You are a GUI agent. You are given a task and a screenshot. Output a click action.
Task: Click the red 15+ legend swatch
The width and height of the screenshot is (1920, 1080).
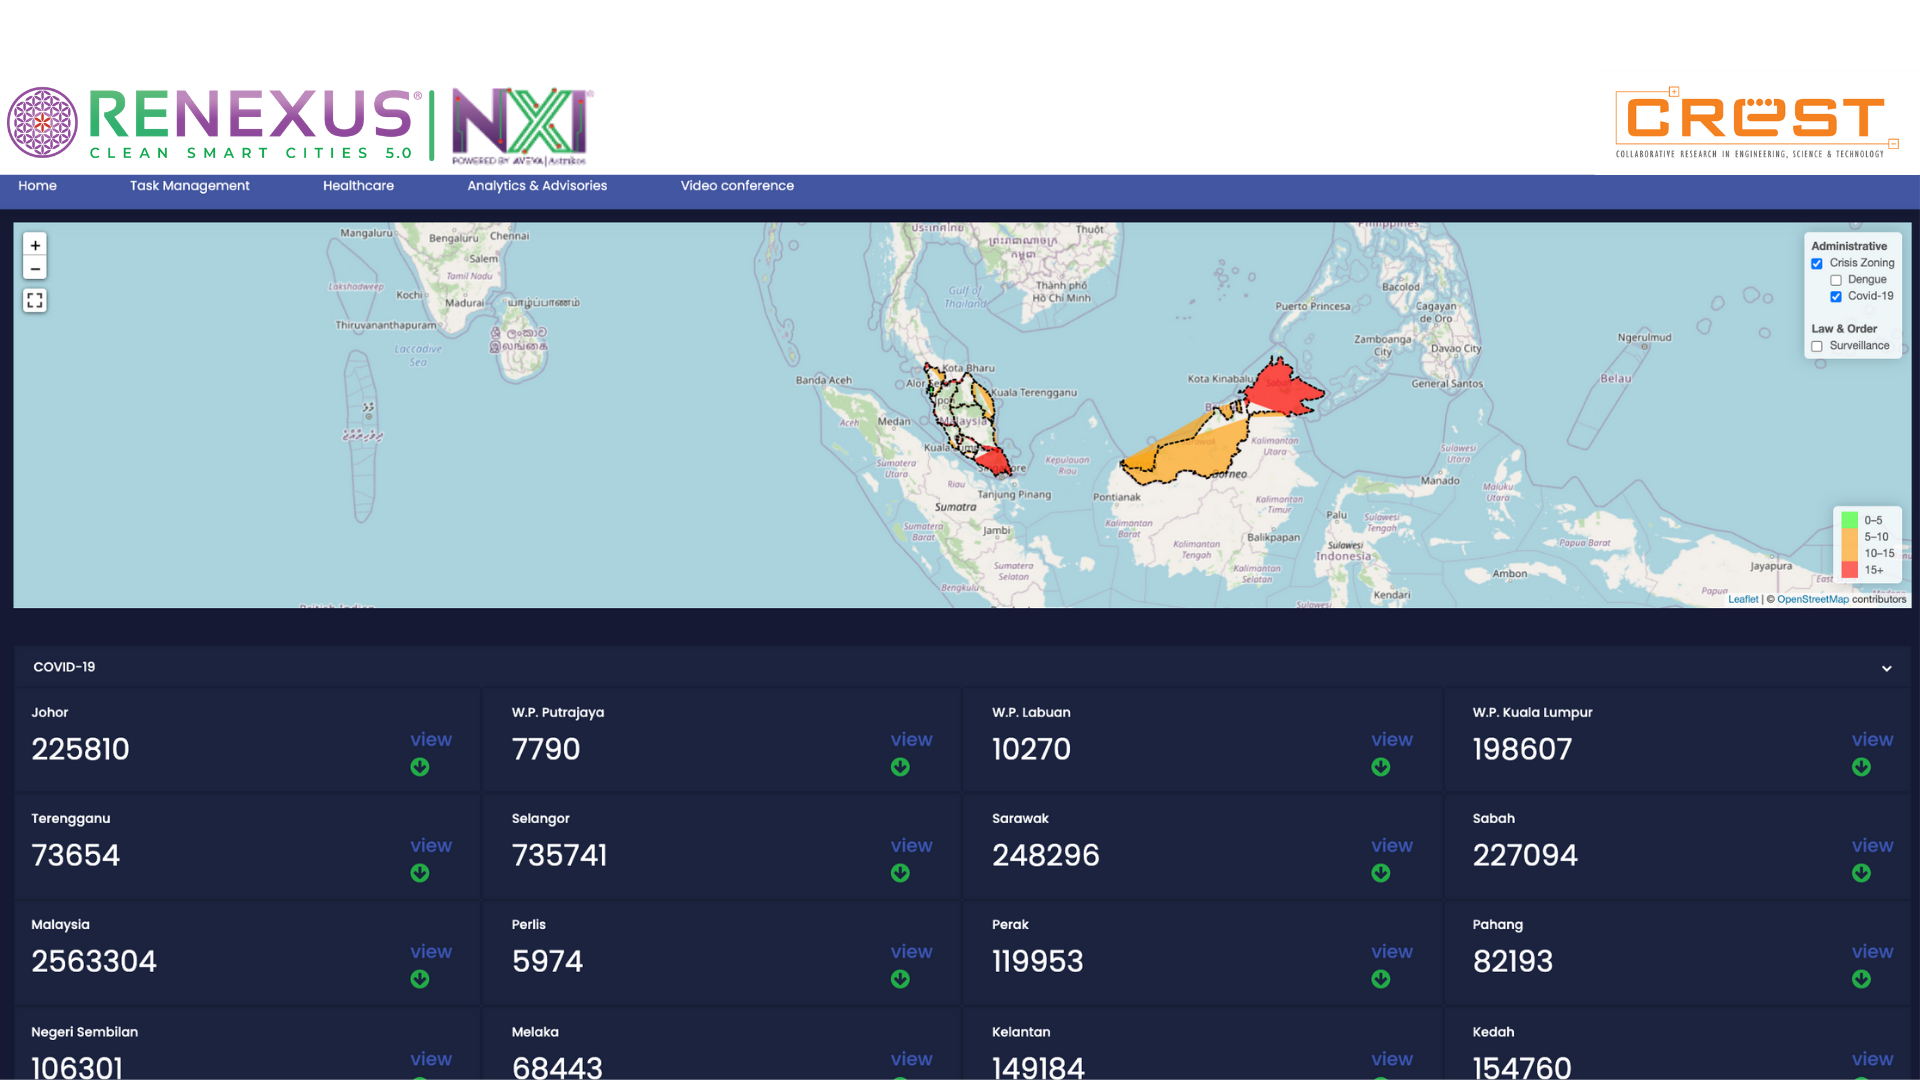[x=1850, y=570]
